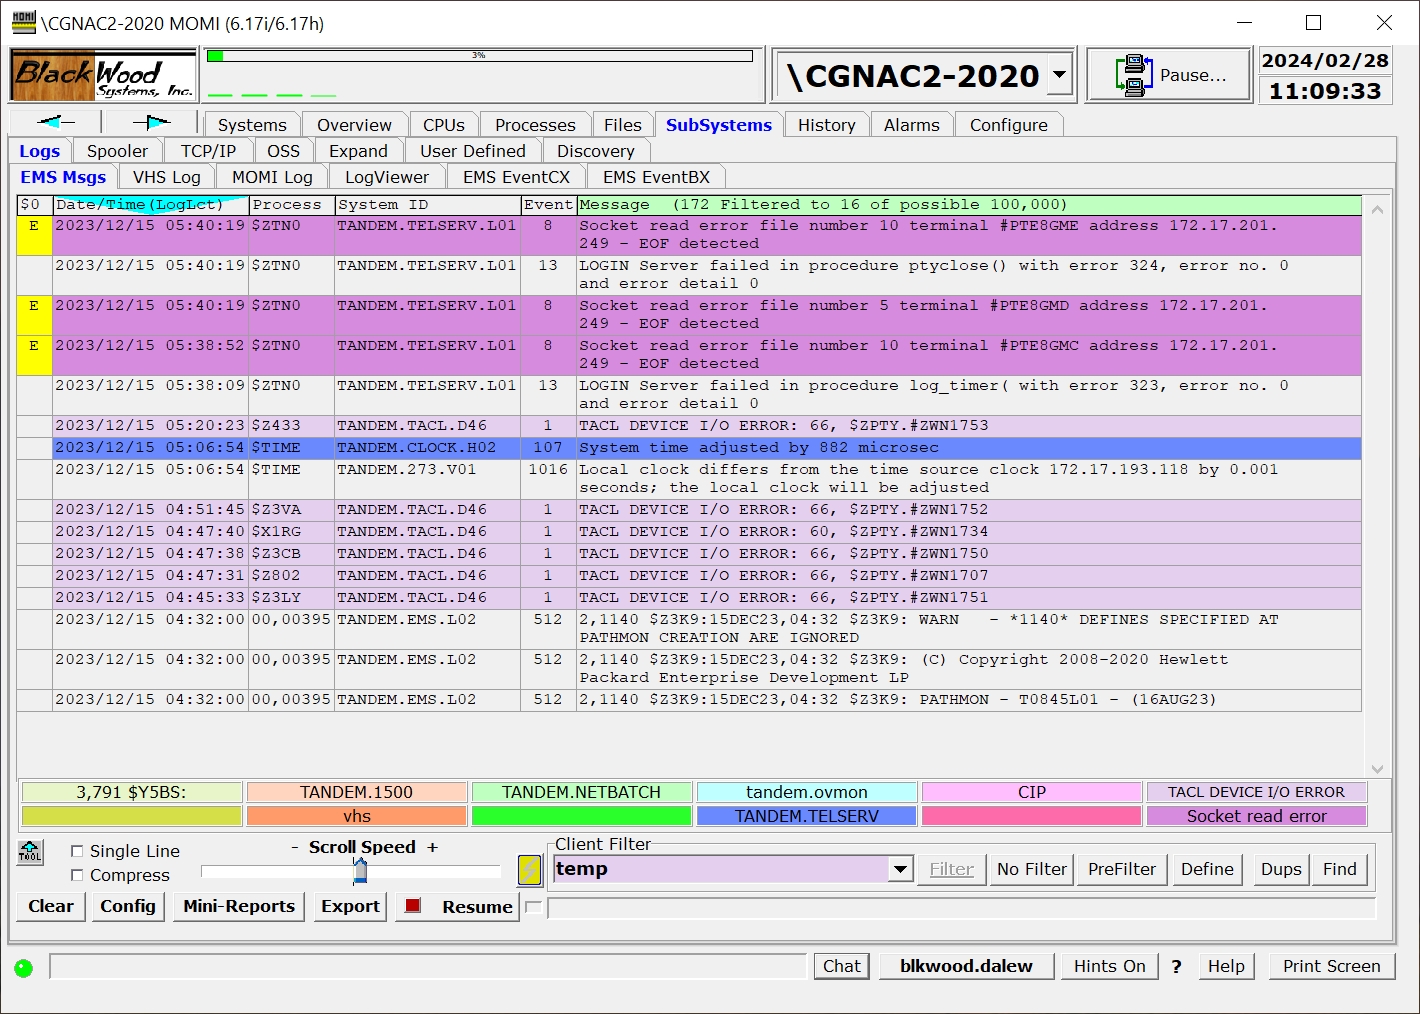Enable the Compress checkbox
The image size is (1420, 1014).
[x=77, y=875]
